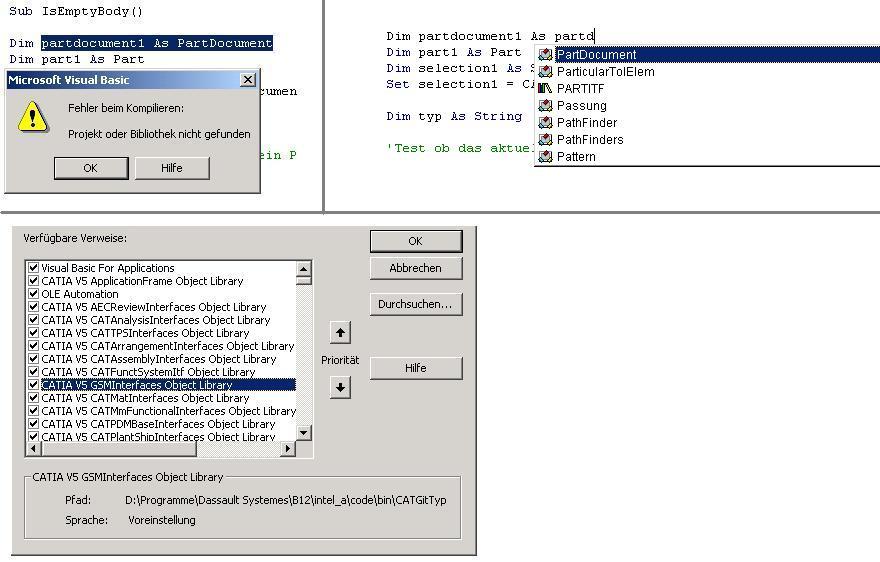Toggle CATIA V5 CATMmFunctionalInterfaces checkbox
Screen dimensions: 880x562
click(34, 410)
